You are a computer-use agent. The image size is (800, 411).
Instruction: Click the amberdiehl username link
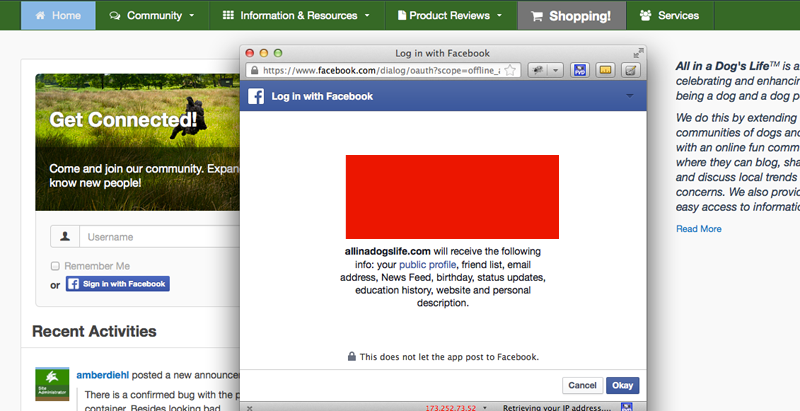pyautogui.click(x=103, y=375)
